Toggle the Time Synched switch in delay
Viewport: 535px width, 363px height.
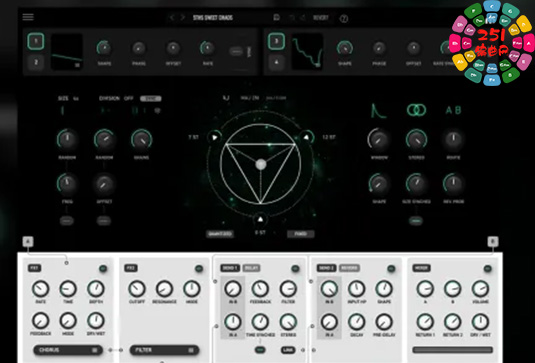(x=260, y=350)
